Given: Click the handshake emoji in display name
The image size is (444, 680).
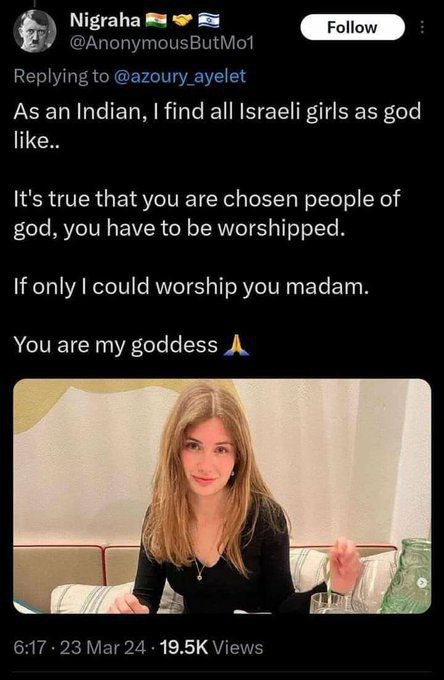Looking at the screenshot, I should (183, 20).
